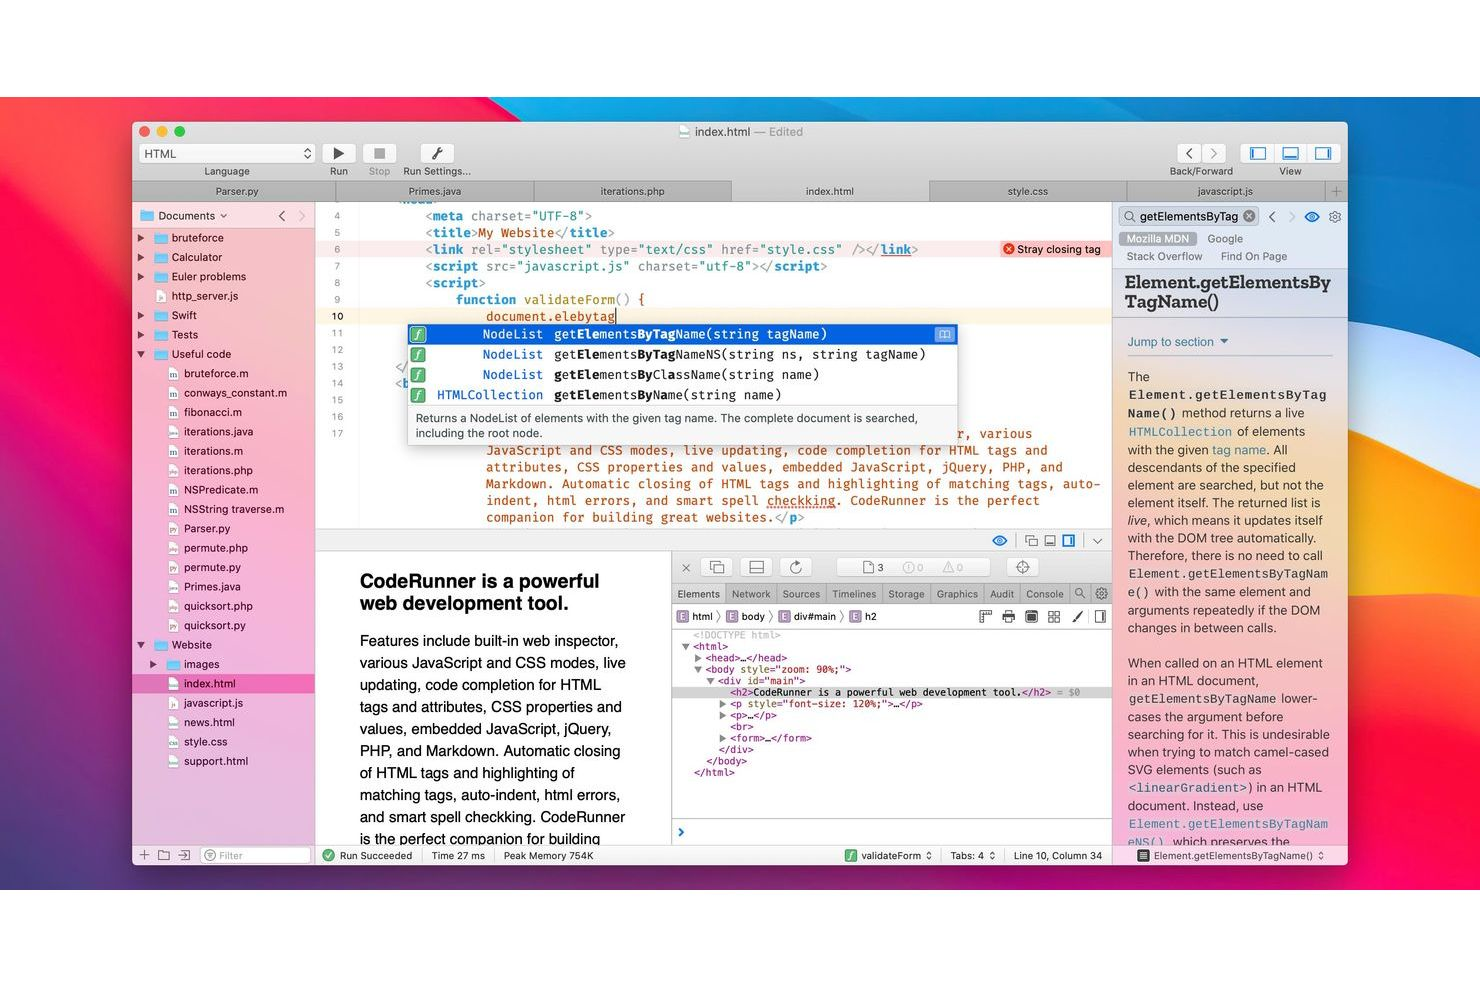The height and width of the screenshot is (987, 1480).
Task: Search the term on Stack Overflow
Action: tap(1164, 256)
